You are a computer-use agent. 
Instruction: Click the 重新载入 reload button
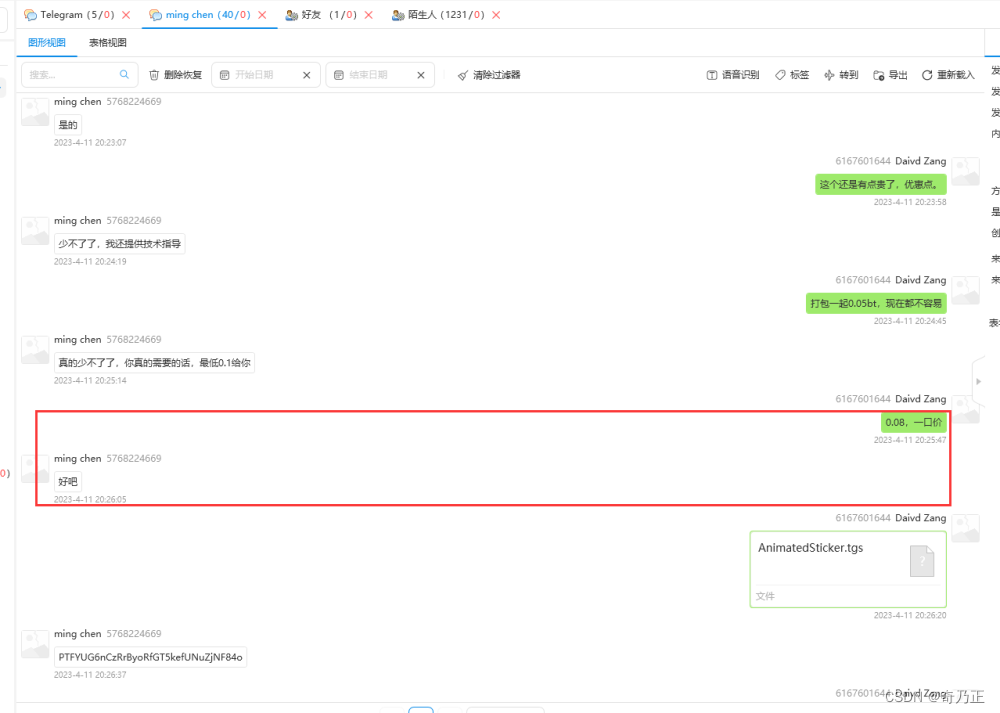point(948,75)
